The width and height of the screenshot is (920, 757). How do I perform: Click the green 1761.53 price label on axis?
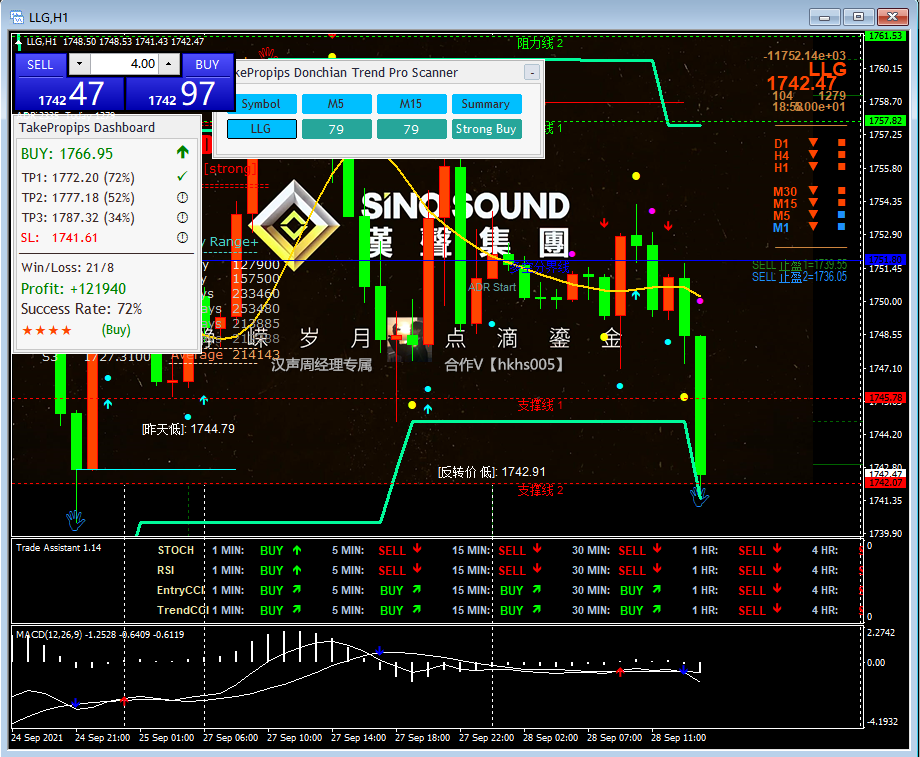click(x=885, y=36)
